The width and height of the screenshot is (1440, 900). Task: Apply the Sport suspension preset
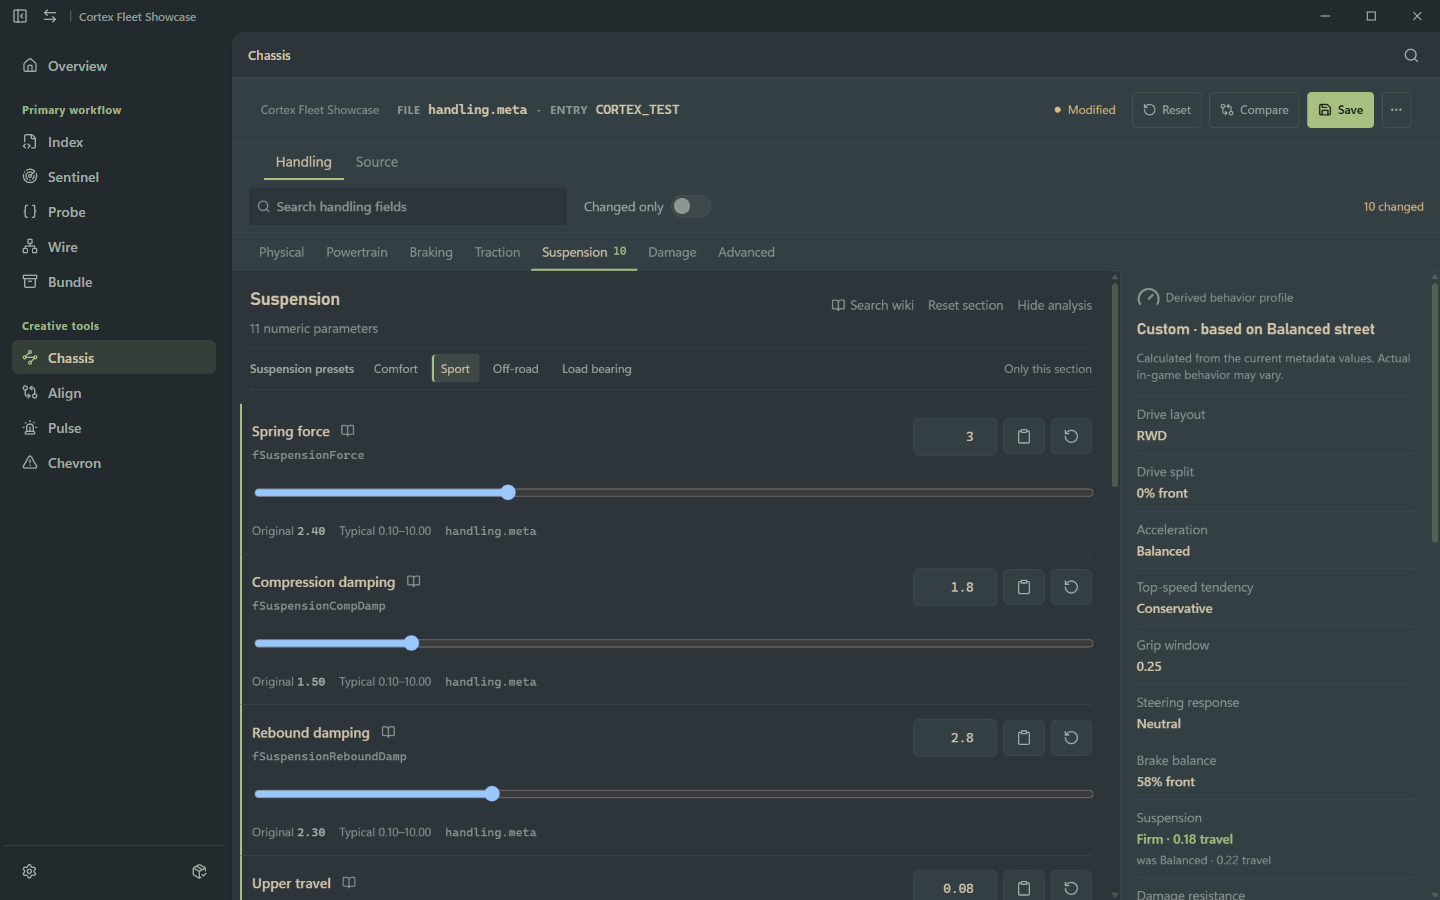click(455, 369)
